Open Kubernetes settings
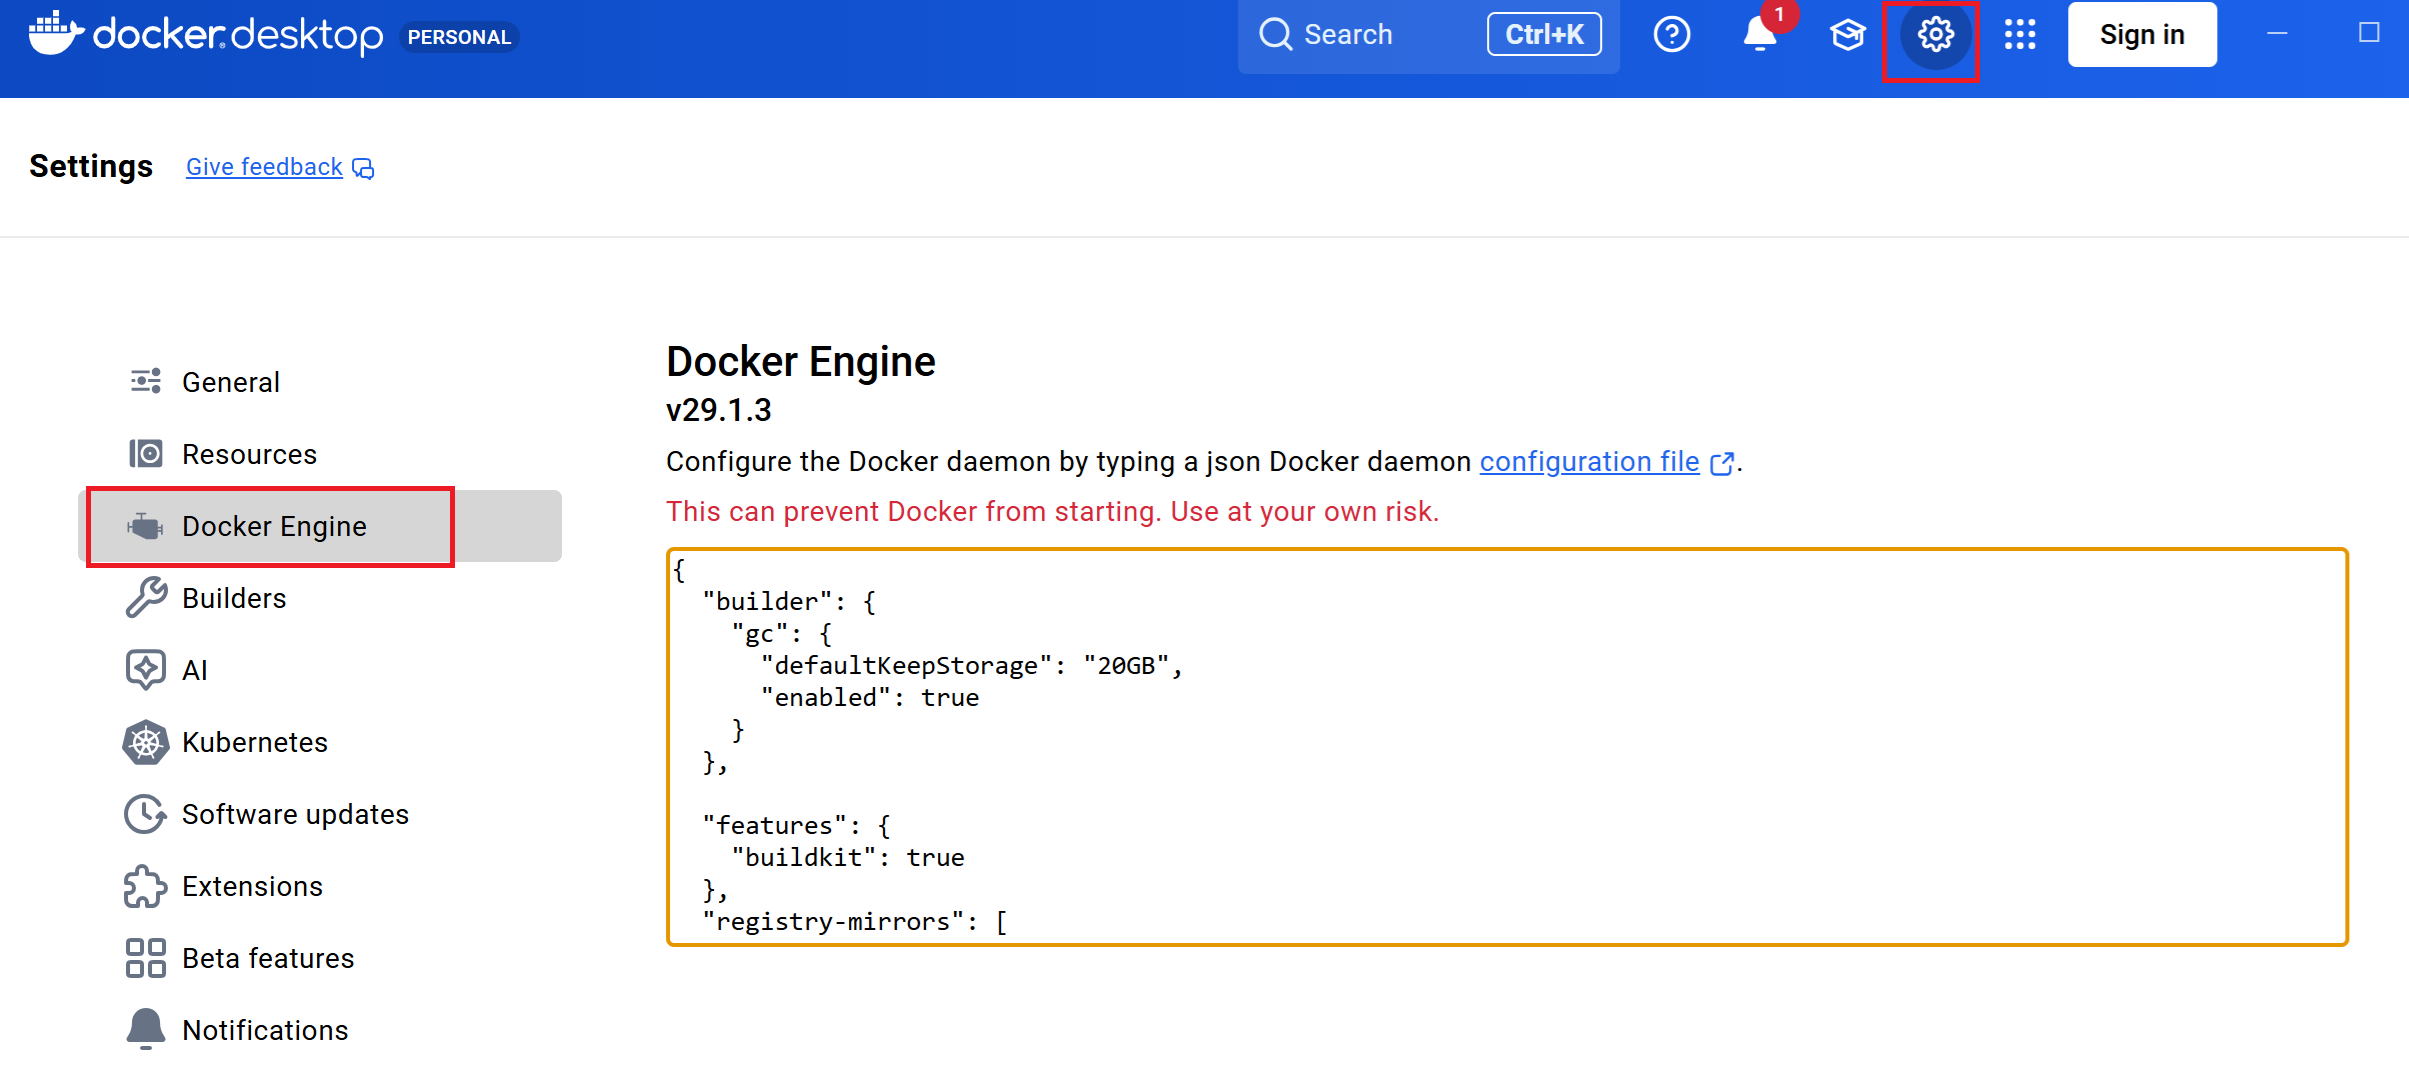The image size is (2409, 1089). pos(254,742)
